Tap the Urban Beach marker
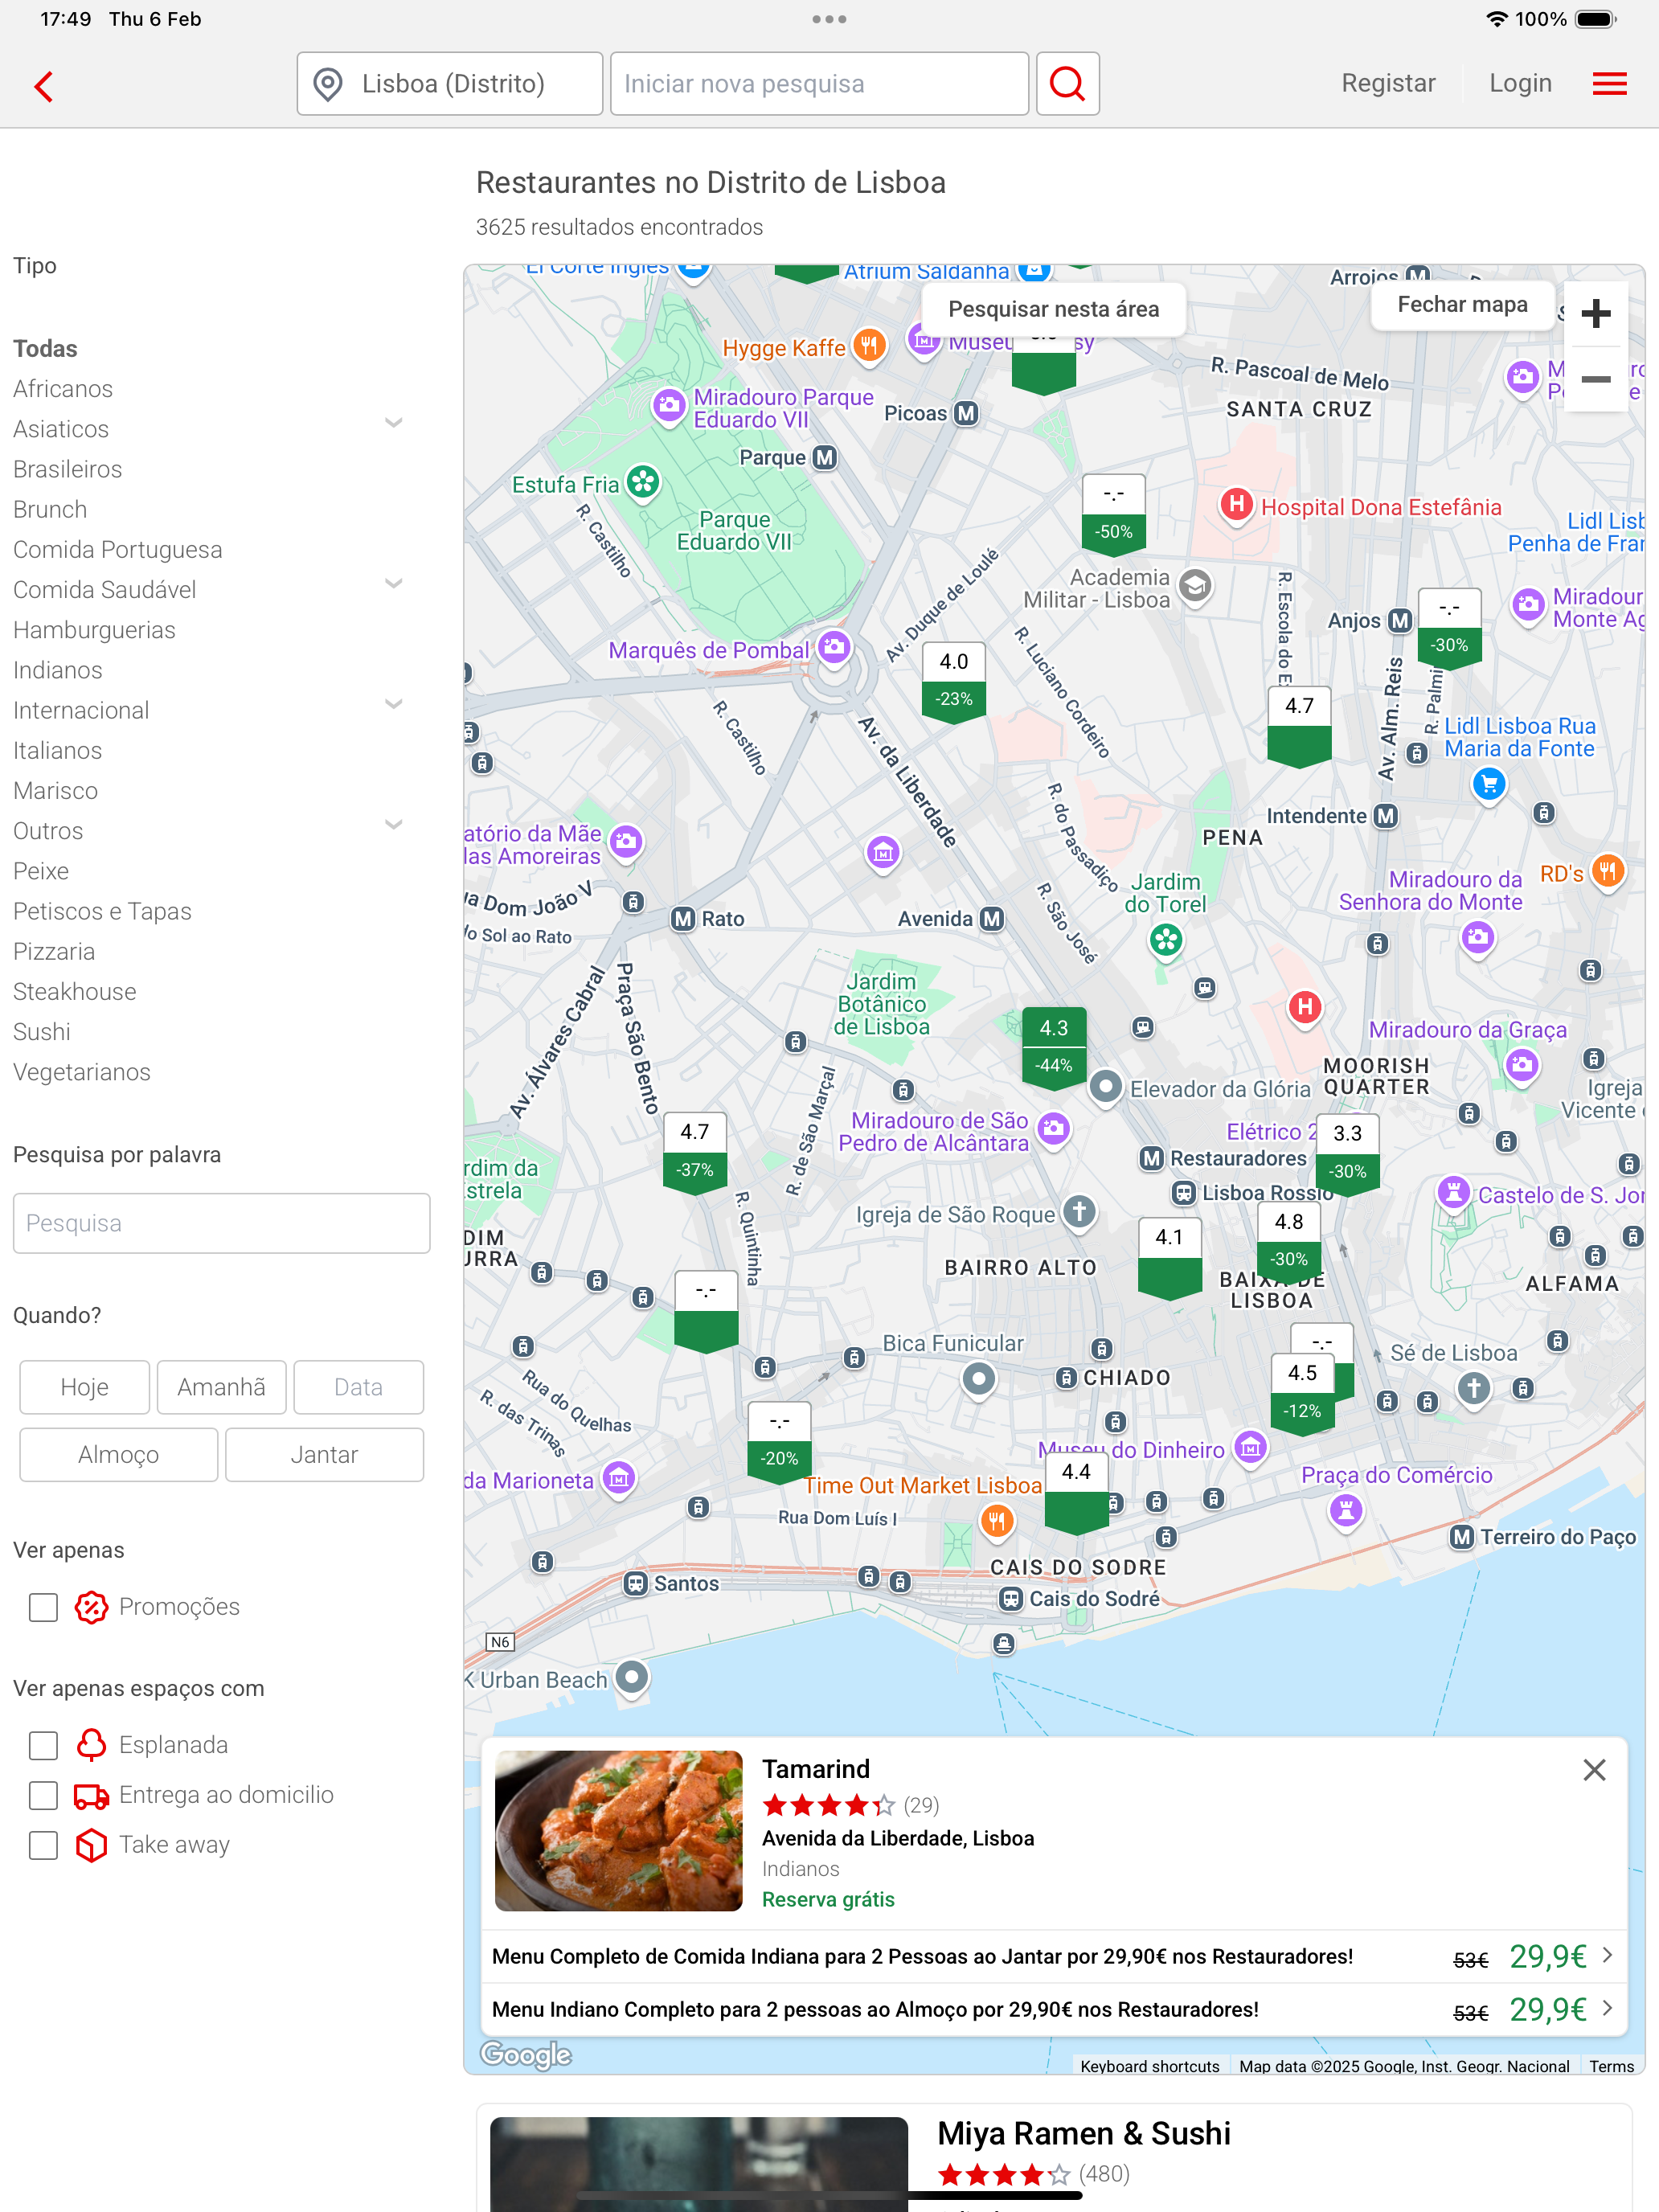The width and height of the screenshot is (1659, 2212). tap(631, 1677)
